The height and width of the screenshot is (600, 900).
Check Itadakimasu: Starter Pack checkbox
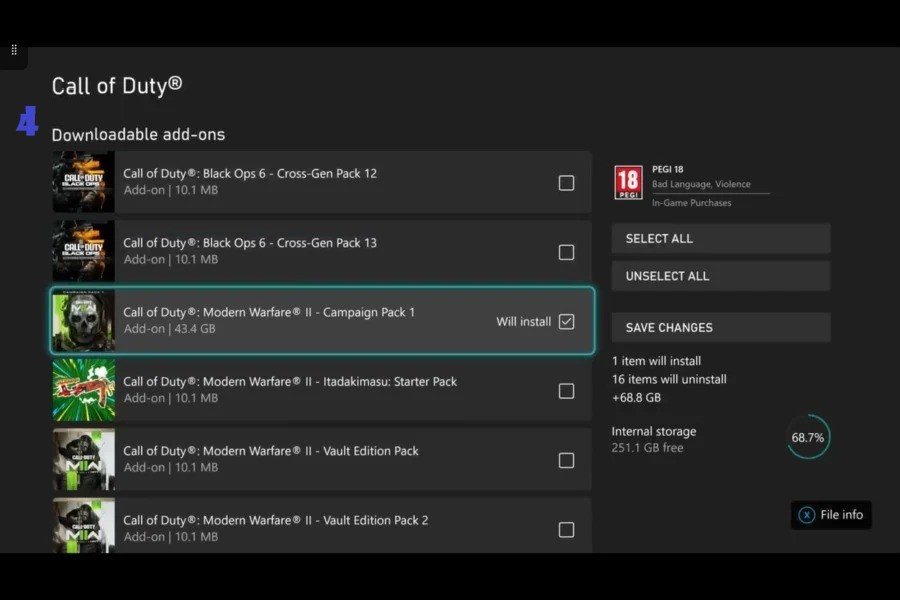[566, 391]
